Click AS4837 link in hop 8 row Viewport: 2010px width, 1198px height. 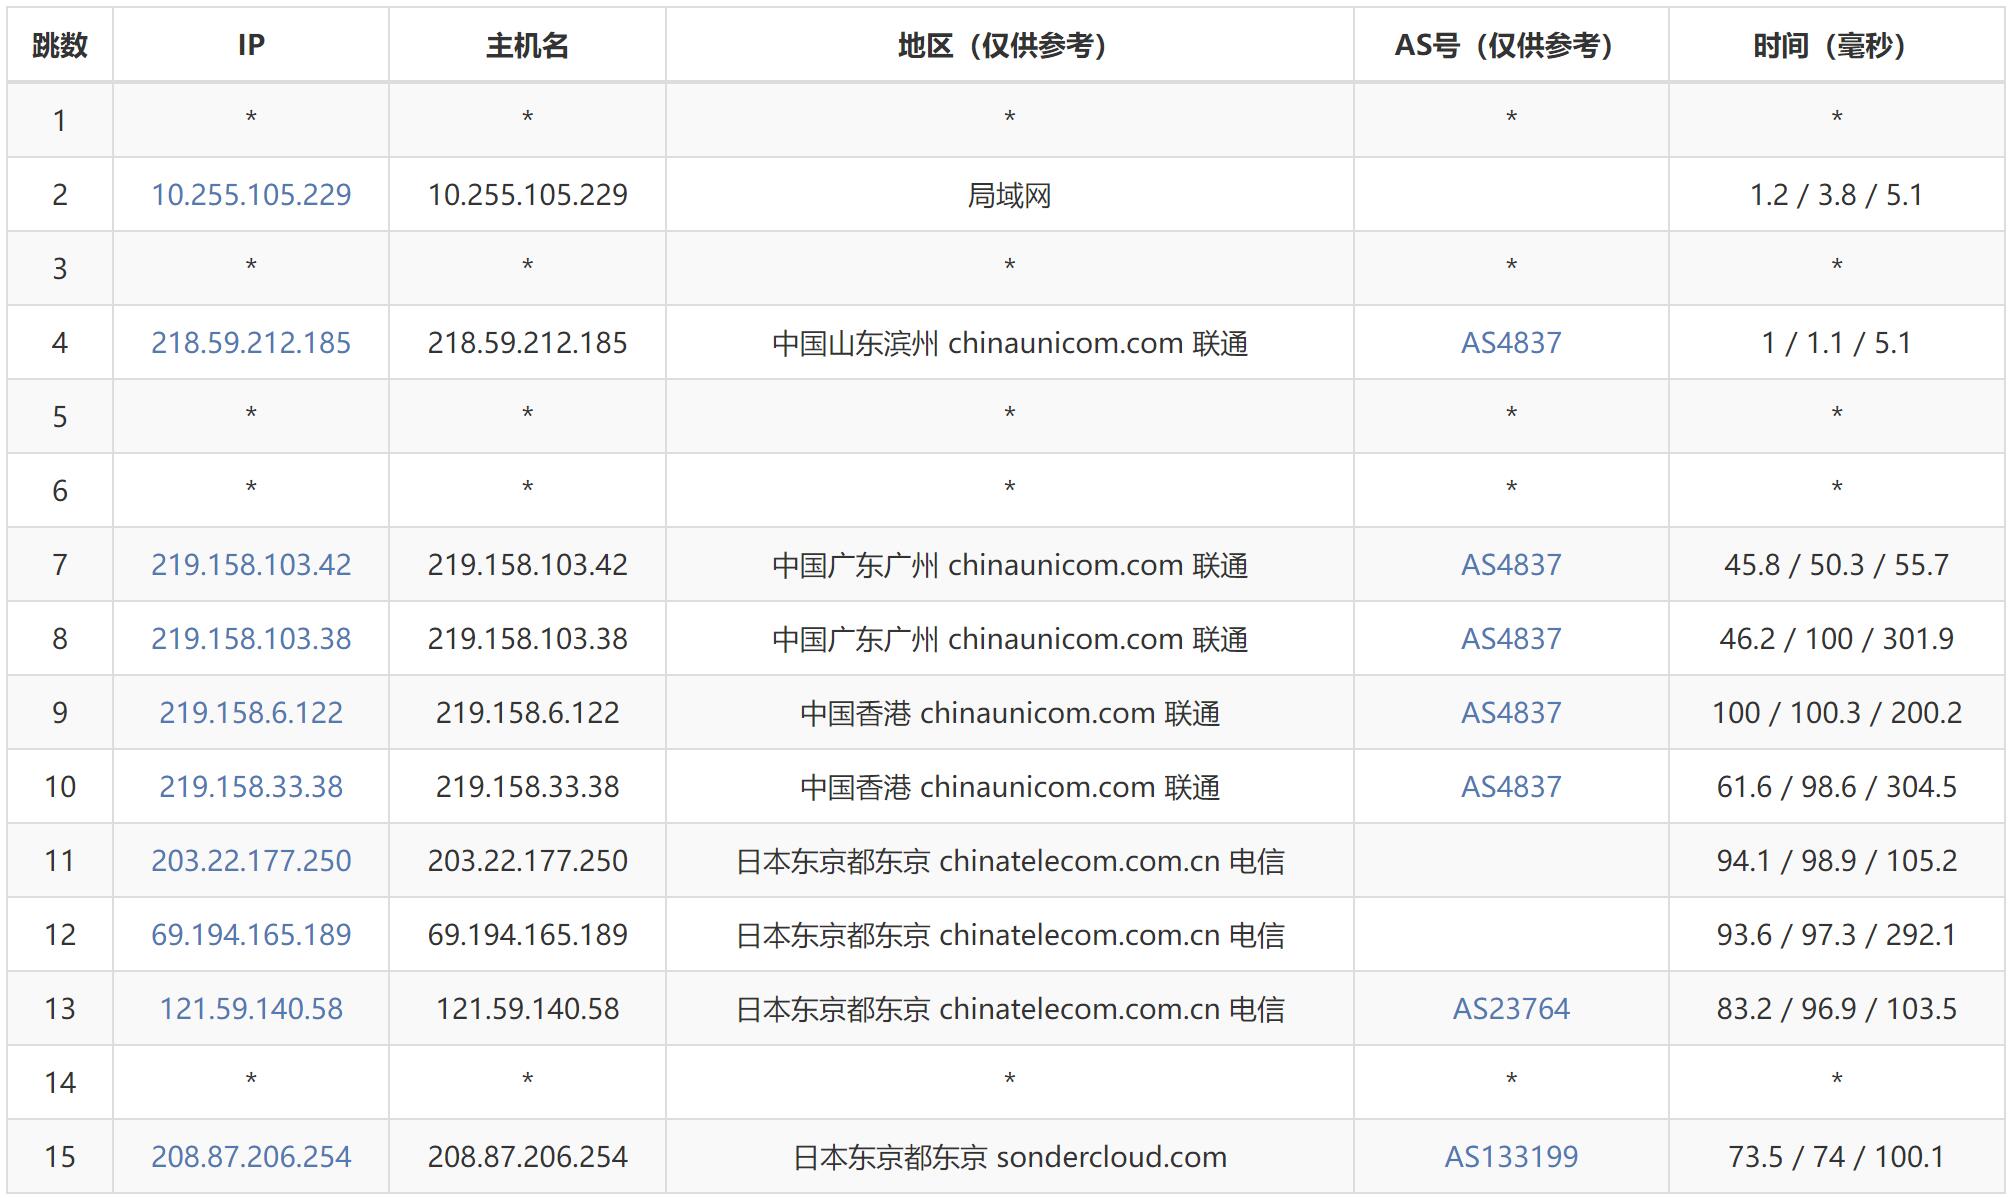pos(1511,638)
